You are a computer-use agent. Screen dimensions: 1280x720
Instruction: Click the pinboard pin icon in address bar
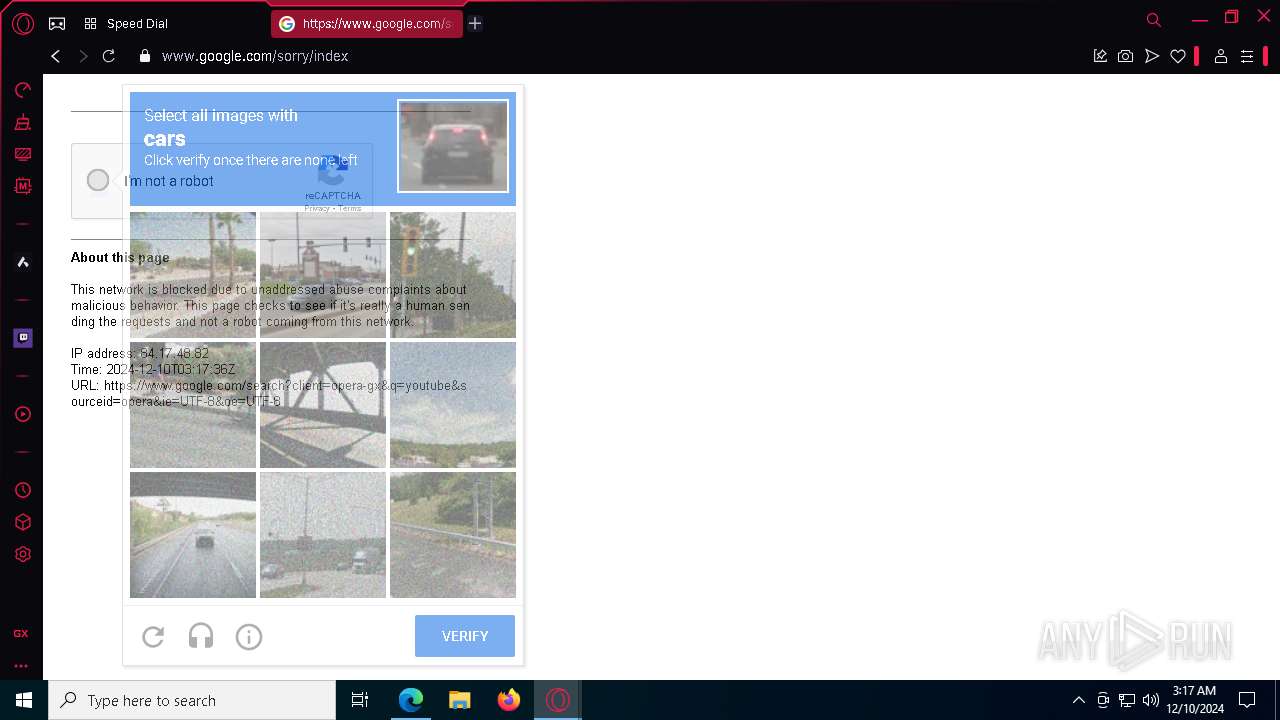coord(1100,56)
